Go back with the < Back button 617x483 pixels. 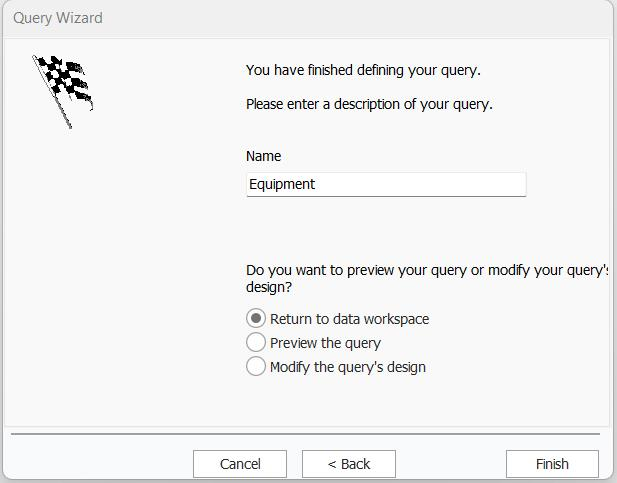(349, 464)
